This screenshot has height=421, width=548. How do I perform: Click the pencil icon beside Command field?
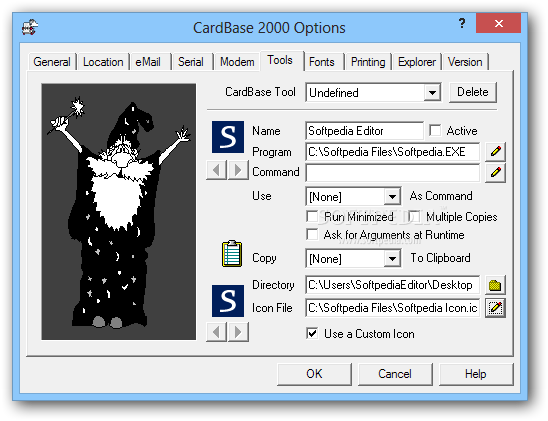[495, 173]
